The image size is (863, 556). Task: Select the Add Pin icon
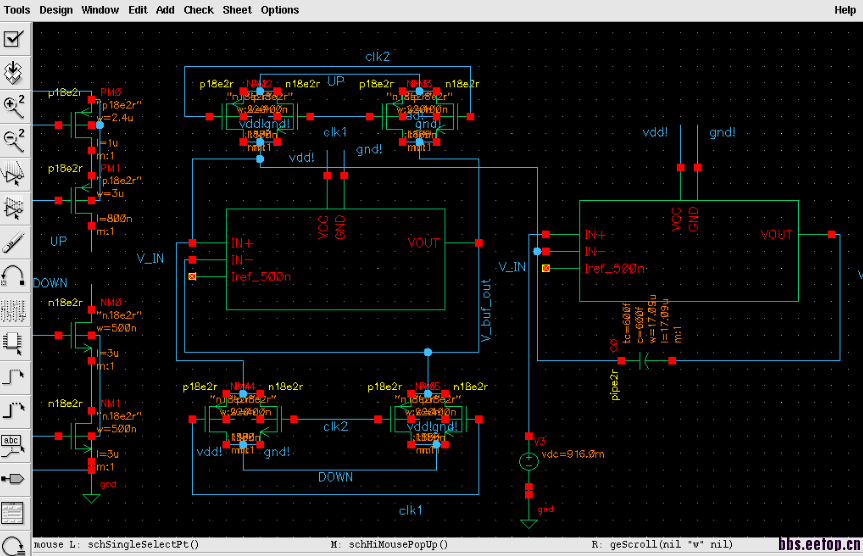pyautogui.click(x=14, y=478)
